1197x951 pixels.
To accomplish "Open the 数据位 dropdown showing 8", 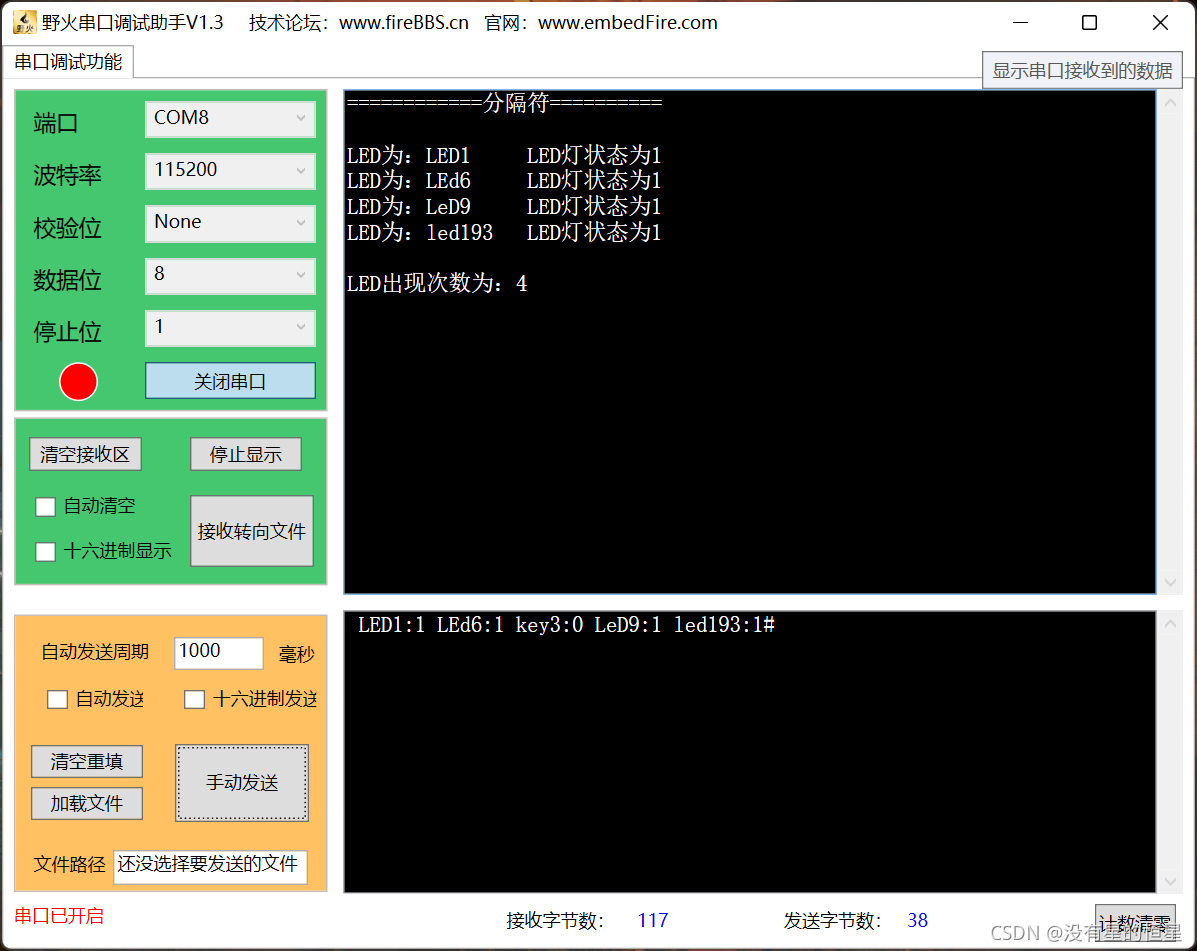I will [x=230, y=276].
